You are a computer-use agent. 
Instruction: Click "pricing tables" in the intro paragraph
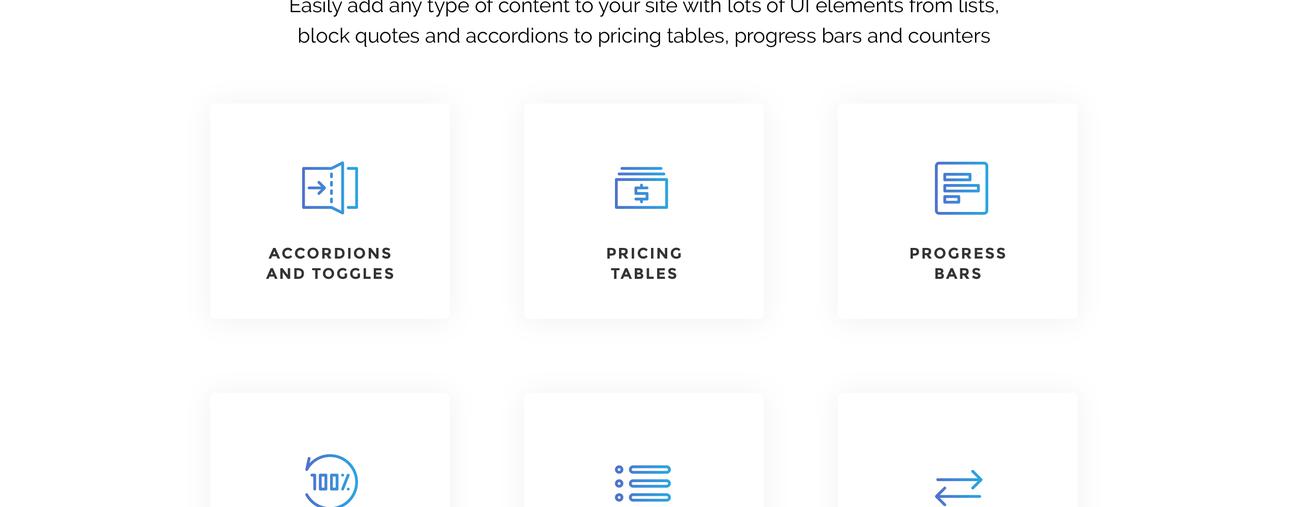pos(662,37)
